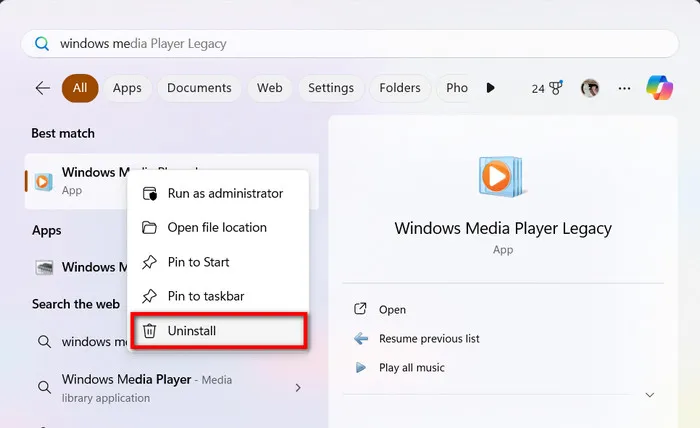700x428 pixels.
Task: Click the trash can icon beside Uninstall
Action: 149,331
